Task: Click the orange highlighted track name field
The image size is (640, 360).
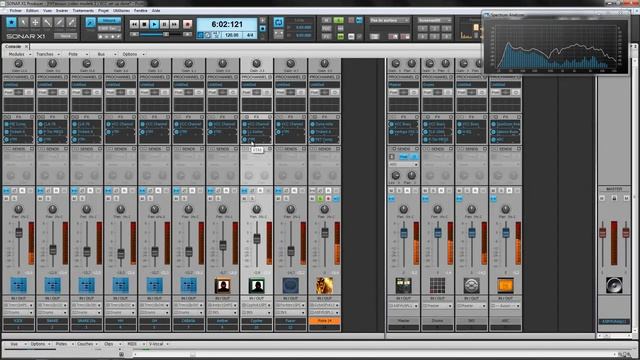Action: coord(324,321)
